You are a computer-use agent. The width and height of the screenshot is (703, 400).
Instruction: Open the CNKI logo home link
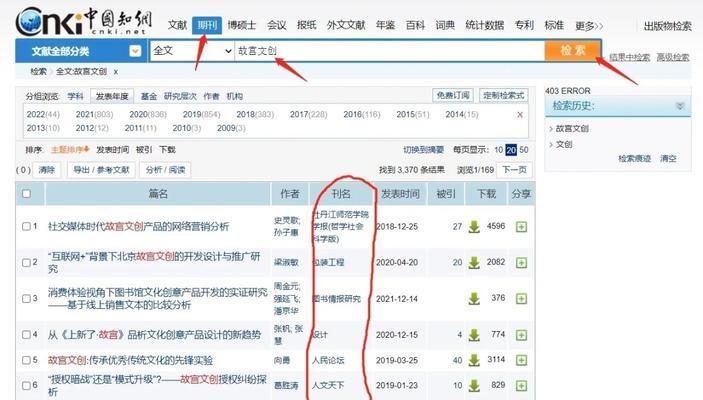pyautogui.click(x=83, y=21)
